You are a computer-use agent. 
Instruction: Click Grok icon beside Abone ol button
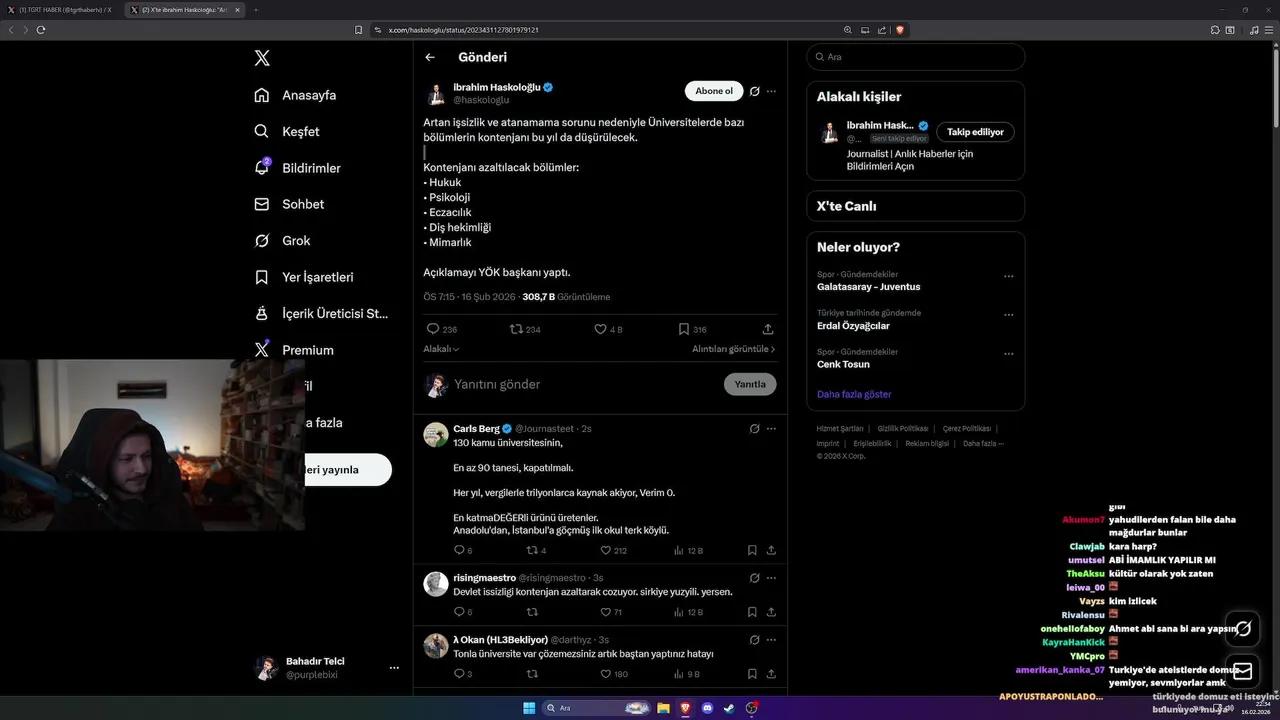pos(755,91)
